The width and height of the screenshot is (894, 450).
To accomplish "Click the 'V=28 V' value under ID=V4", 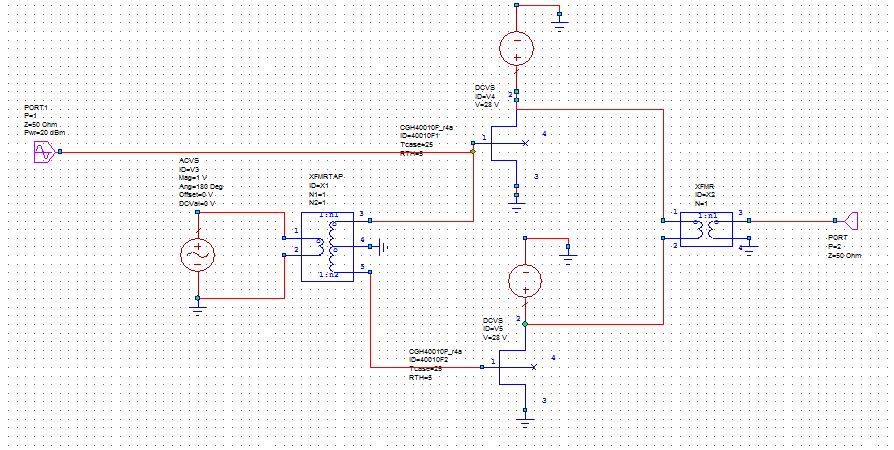I will click(487, 106).
